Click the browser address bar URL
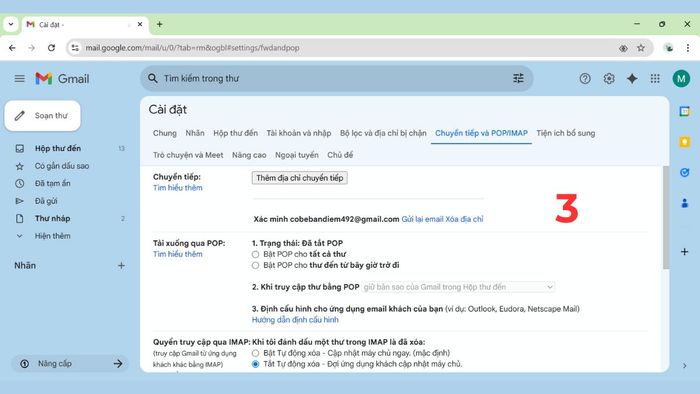The image size is (700, 394). 192,48
